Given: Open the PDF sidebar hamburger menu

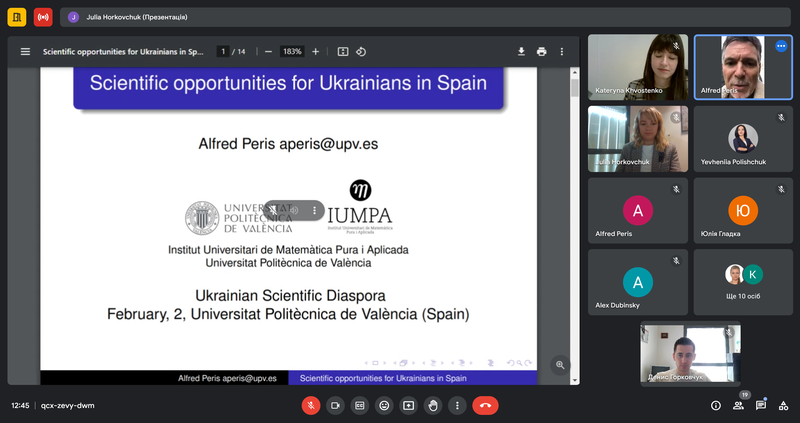Looking at the screenshot, I should (x=25, y=52).
